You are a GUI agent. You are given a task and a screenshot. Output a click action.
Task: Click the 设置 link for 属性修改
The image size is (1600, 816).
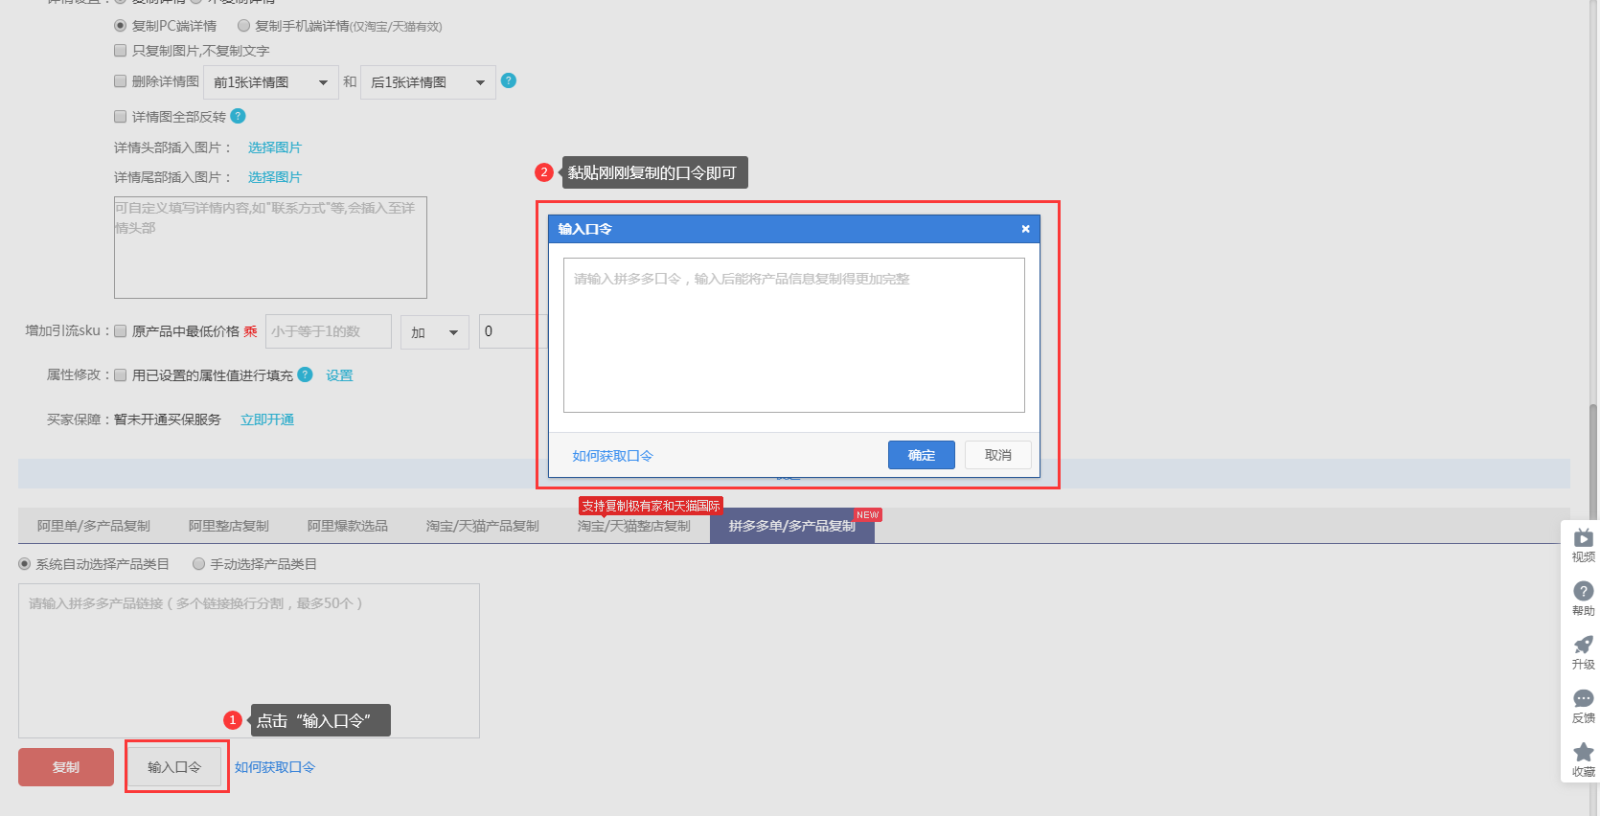click(x=339, y=375)
